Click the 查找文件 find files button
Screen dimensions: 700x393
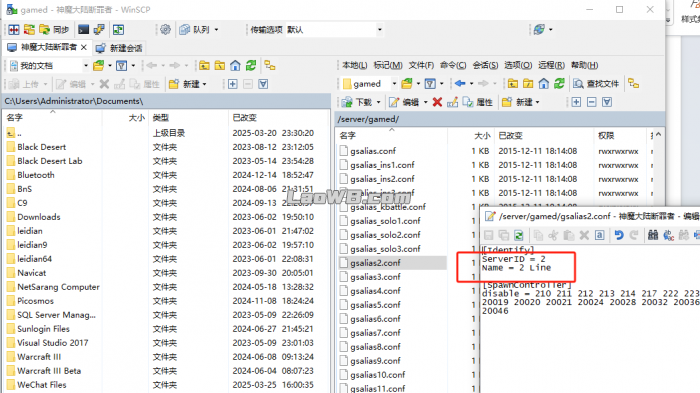pyautogui.click(x=596, y=84)
